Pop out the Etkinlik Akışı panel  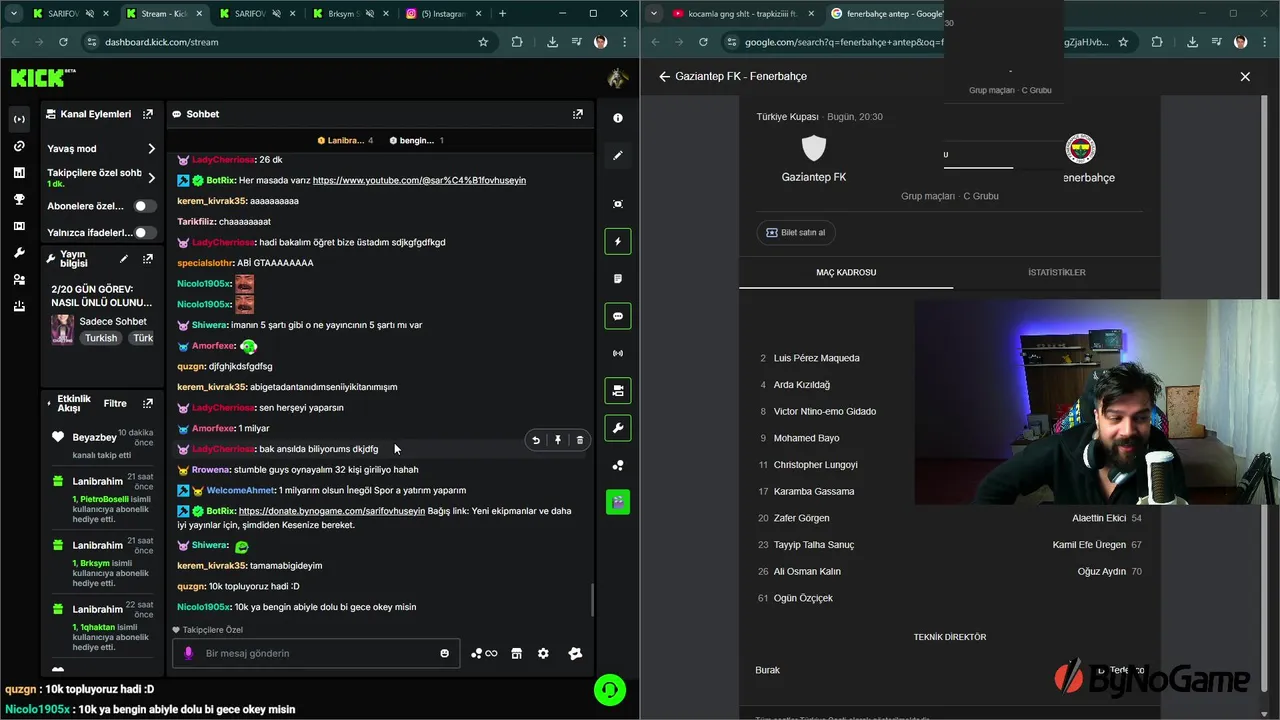(x=148, y=404)
